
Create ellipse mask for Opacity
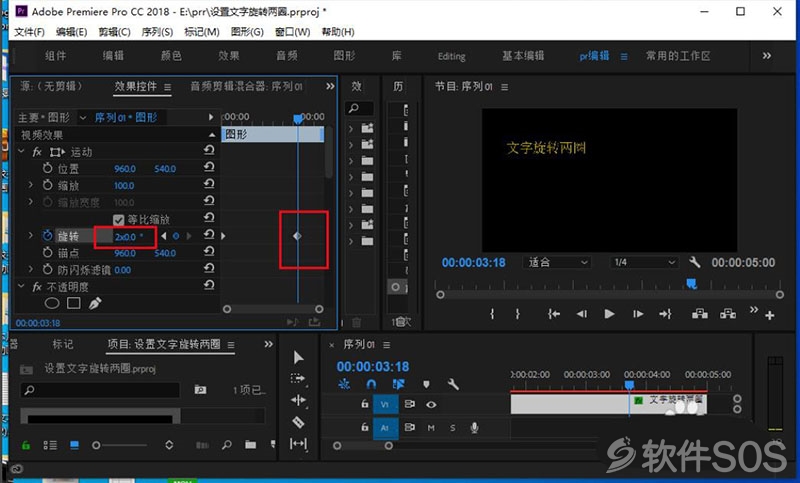52,303
